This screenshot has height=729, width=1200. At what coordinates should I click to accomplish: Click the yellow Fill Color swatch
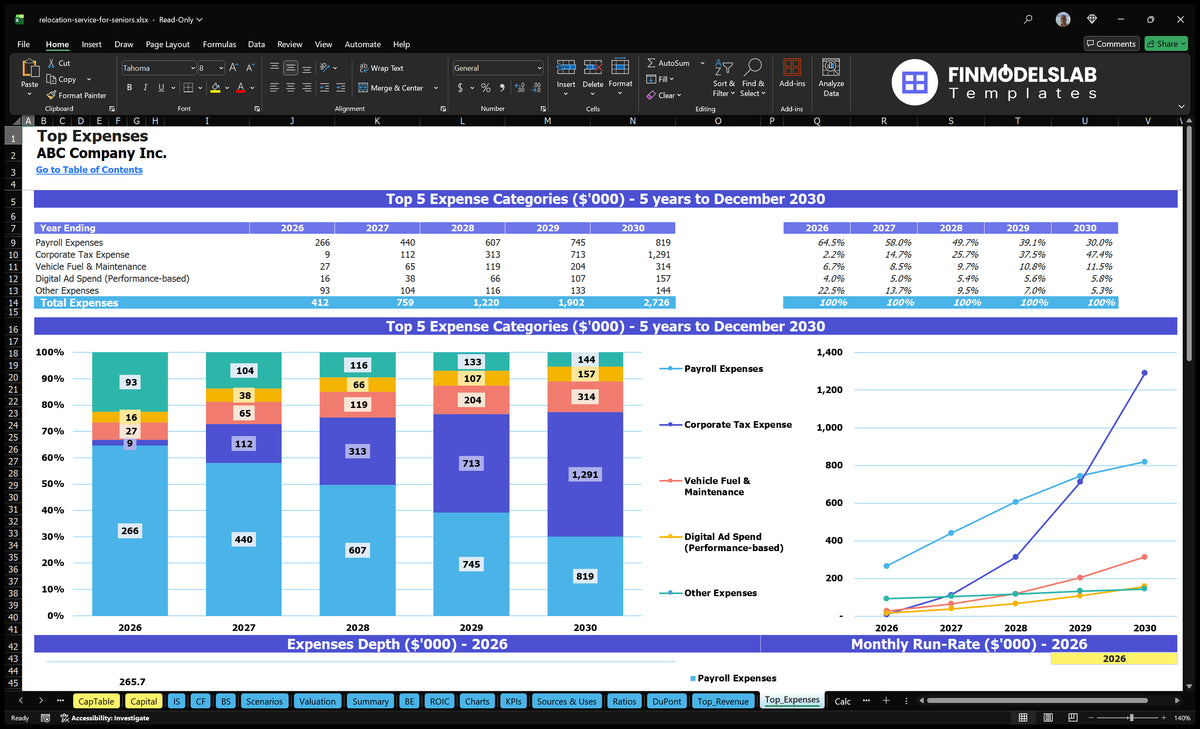pyautogui.click(x=215, y=88)
